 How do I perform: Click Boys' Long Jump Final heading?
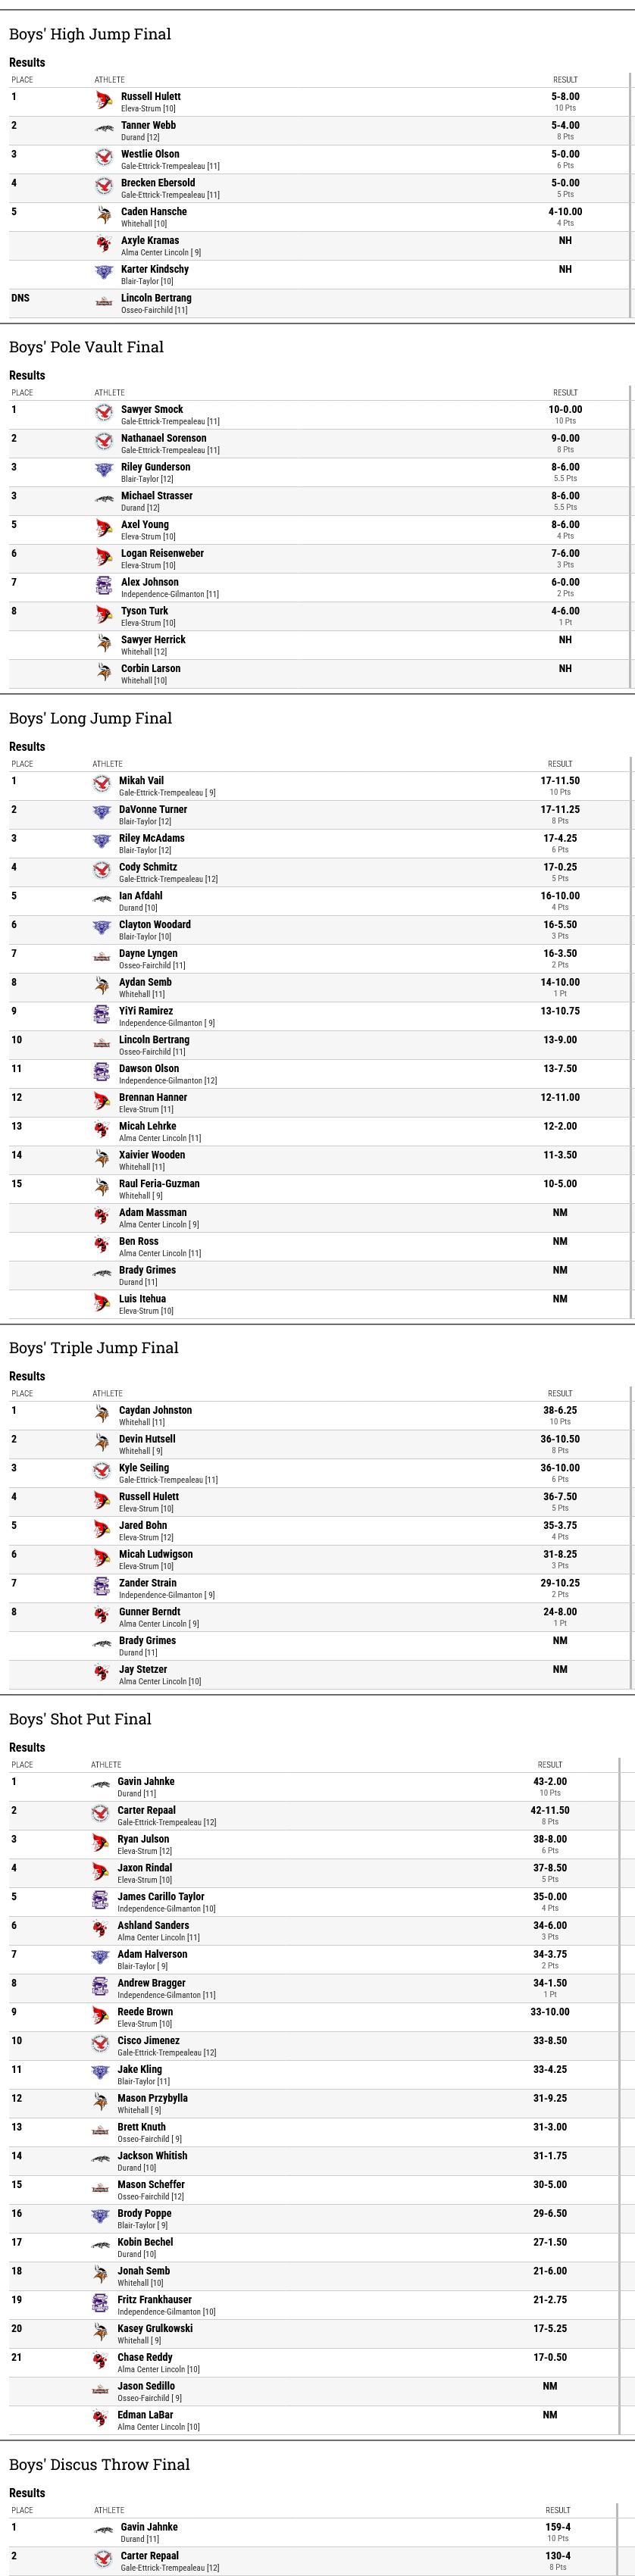click(91, 718)
